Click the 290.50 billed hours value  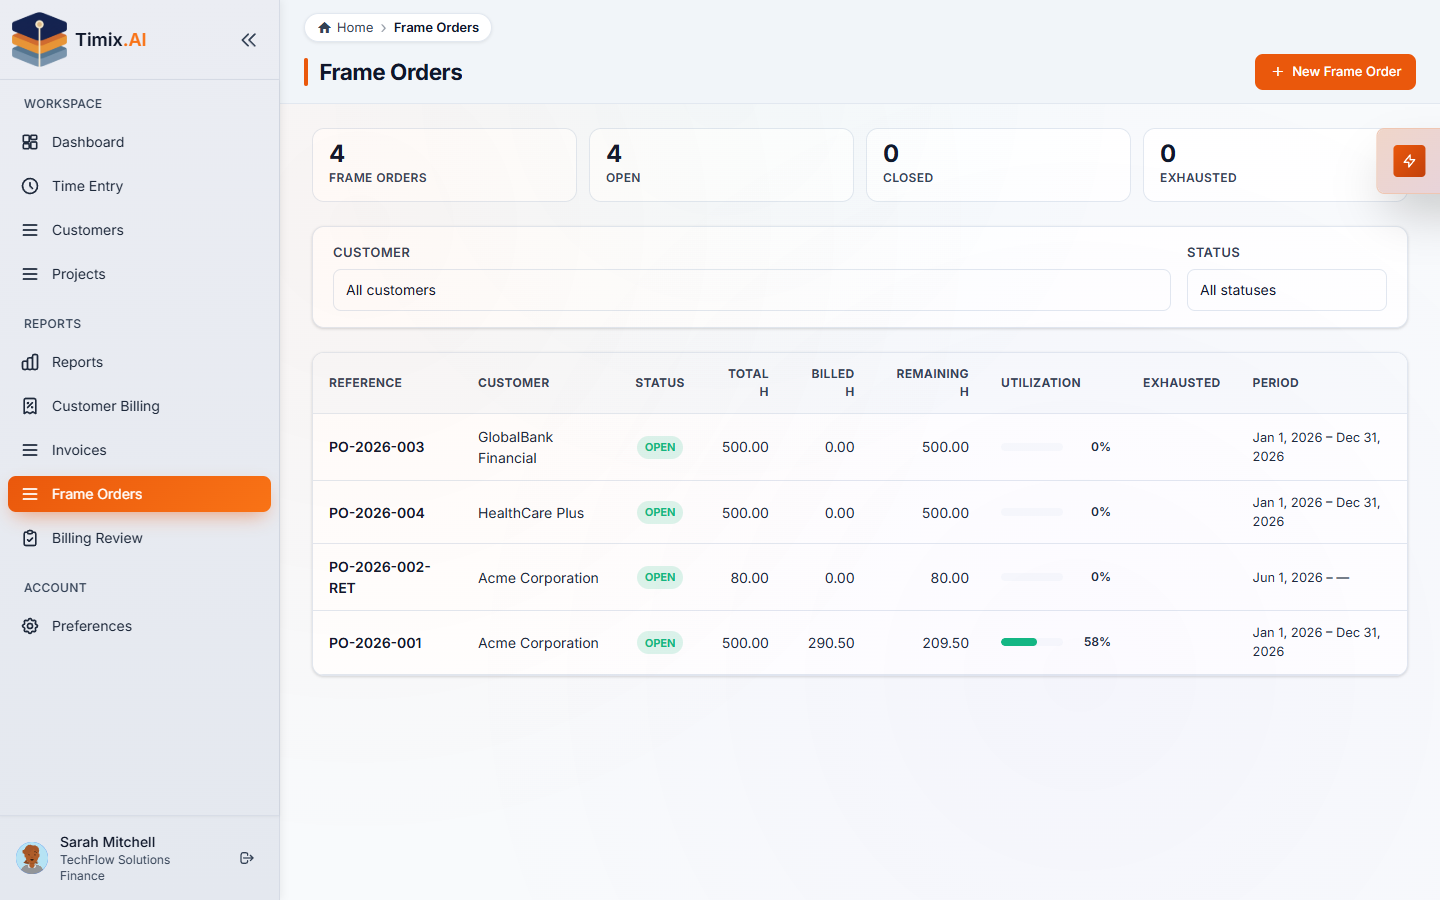(x=831, y=643)
